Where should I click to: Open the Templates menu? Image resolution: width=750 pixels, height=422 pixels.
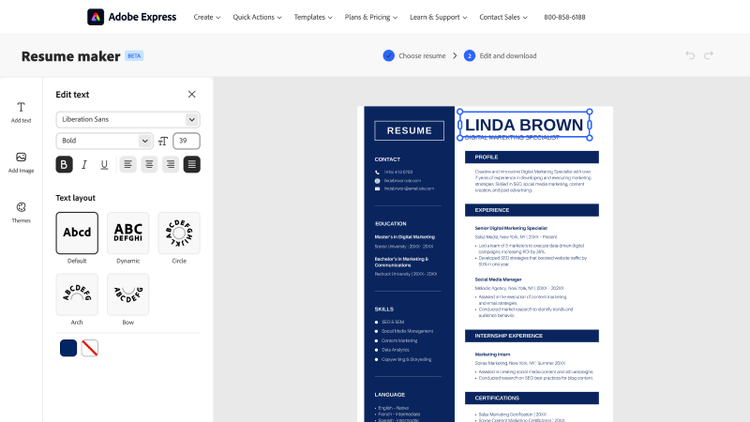pos(313,17)
